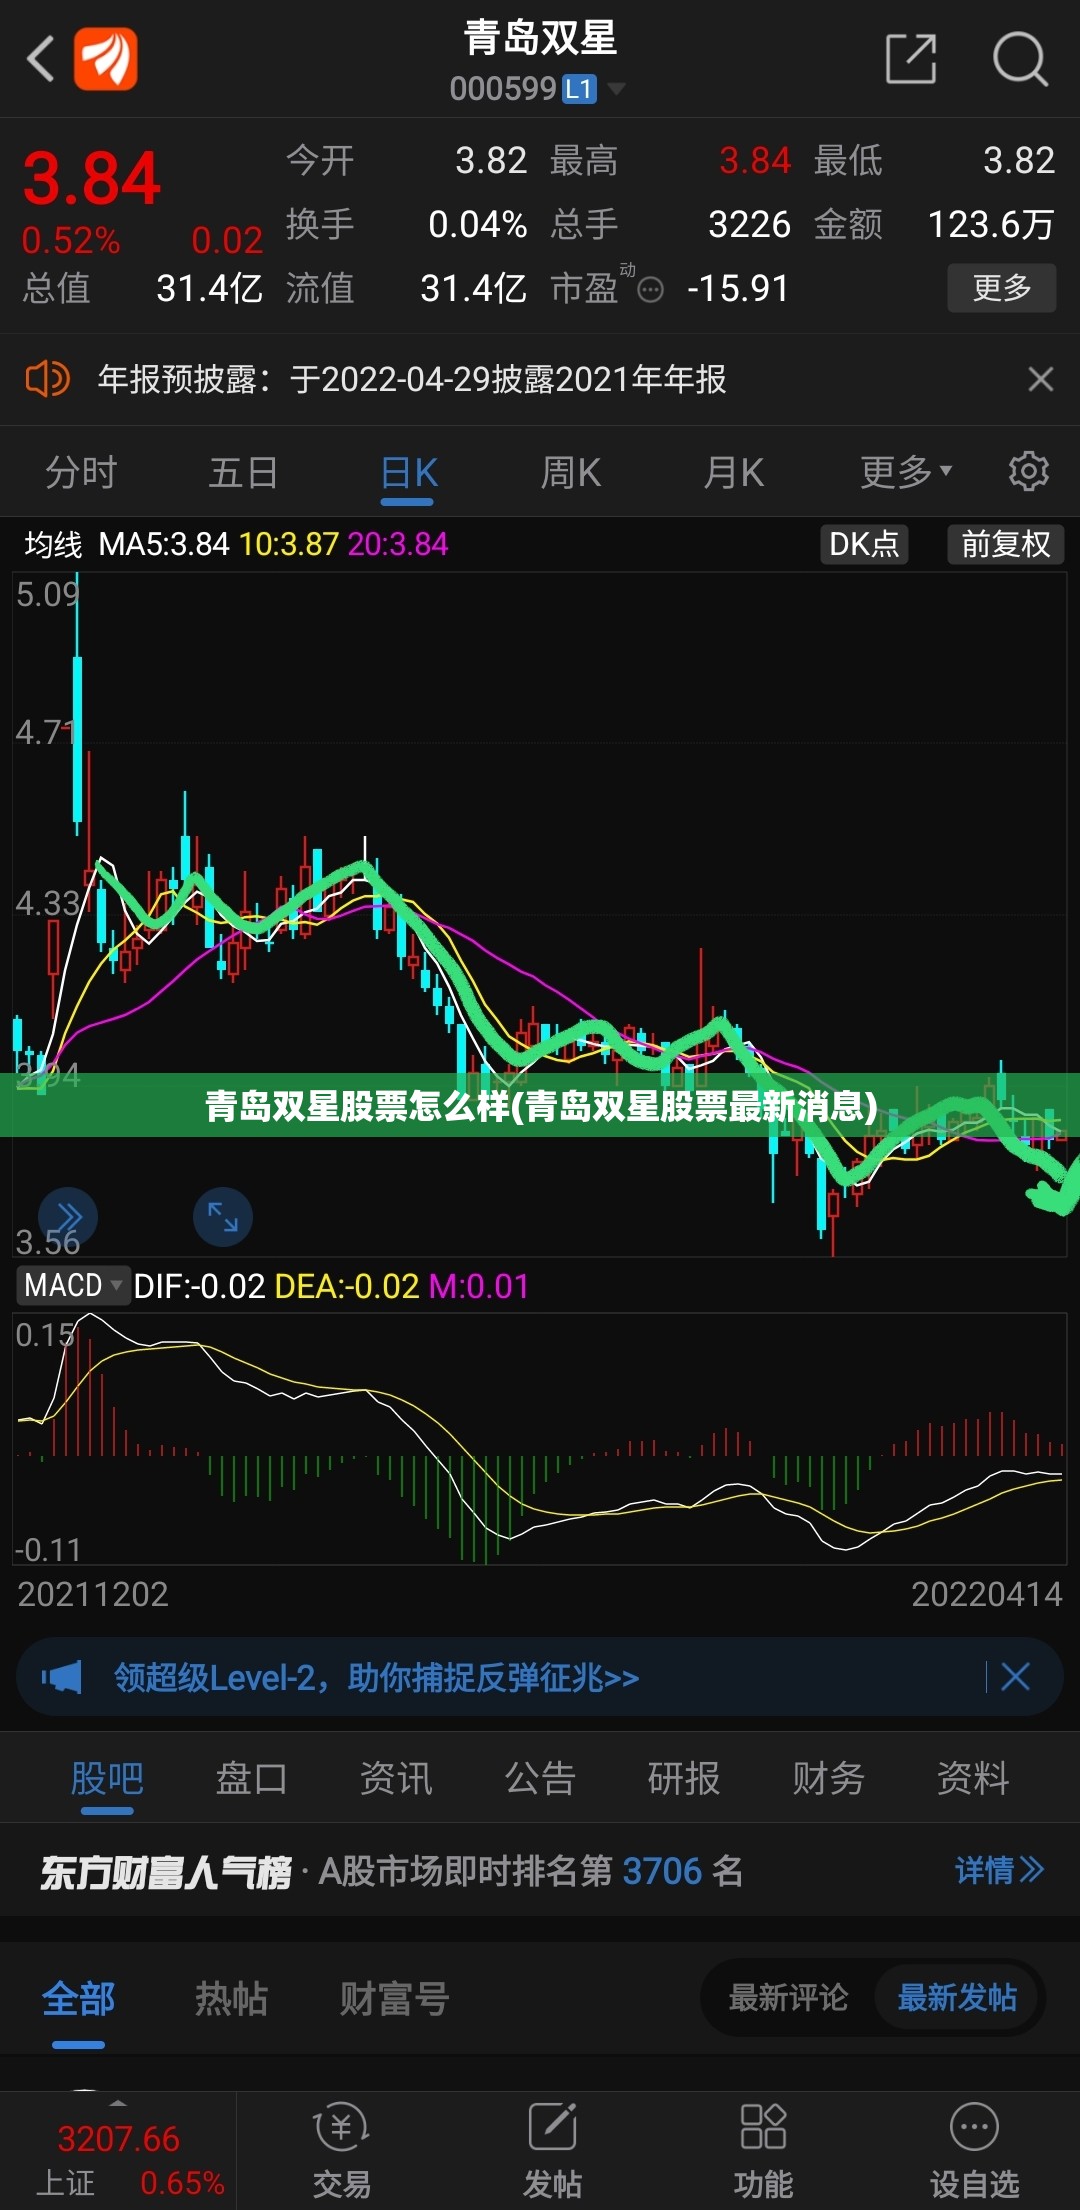Select the 热帖 posts filter
The width and height of the screenshot is (1080, 2210).
point(231,1999)
